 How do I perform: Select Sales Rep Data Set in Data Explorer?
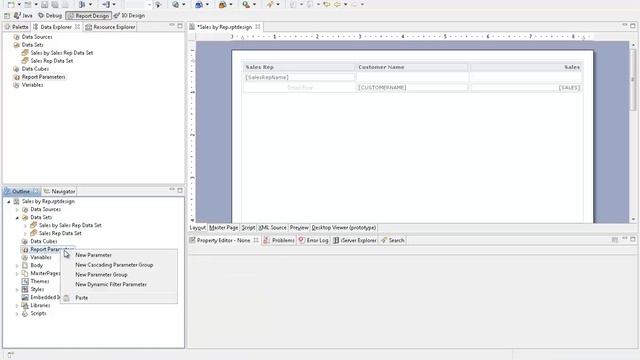click(52, 61)
